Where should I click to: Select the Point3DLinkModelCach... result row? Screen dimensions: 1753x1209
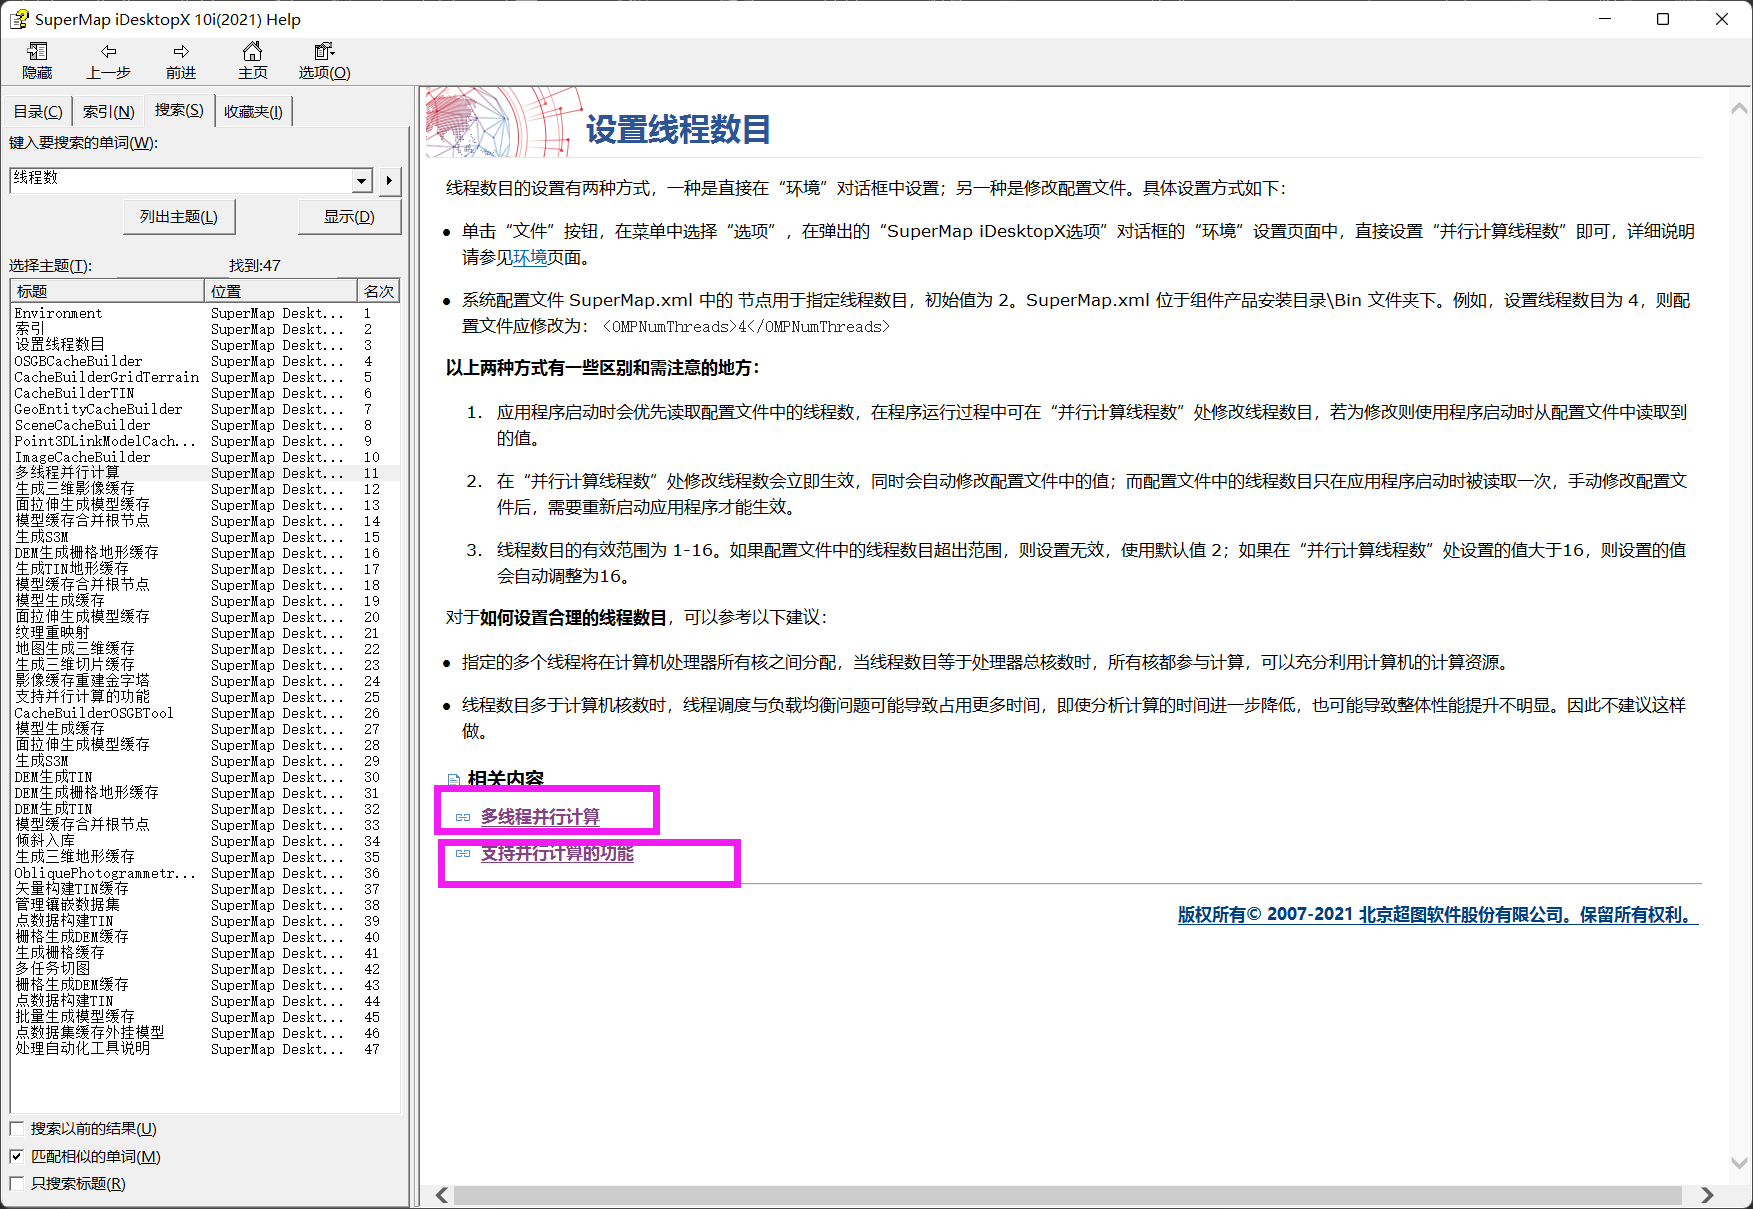click(x=205, y=441)
